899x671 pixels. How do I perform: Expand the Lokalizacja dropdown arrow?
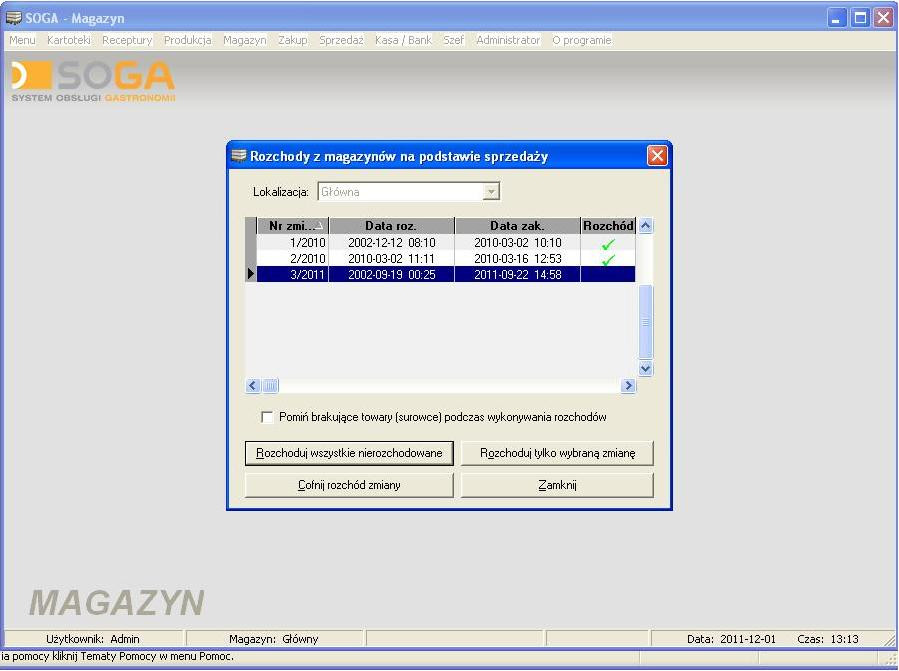point(491,192)
